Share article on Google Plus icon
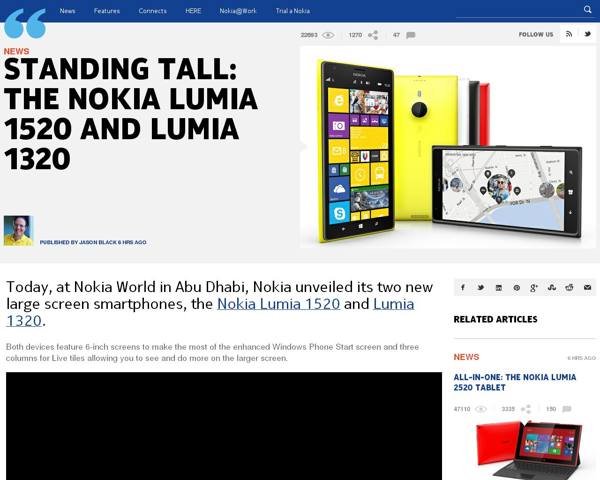 point(534,287)
